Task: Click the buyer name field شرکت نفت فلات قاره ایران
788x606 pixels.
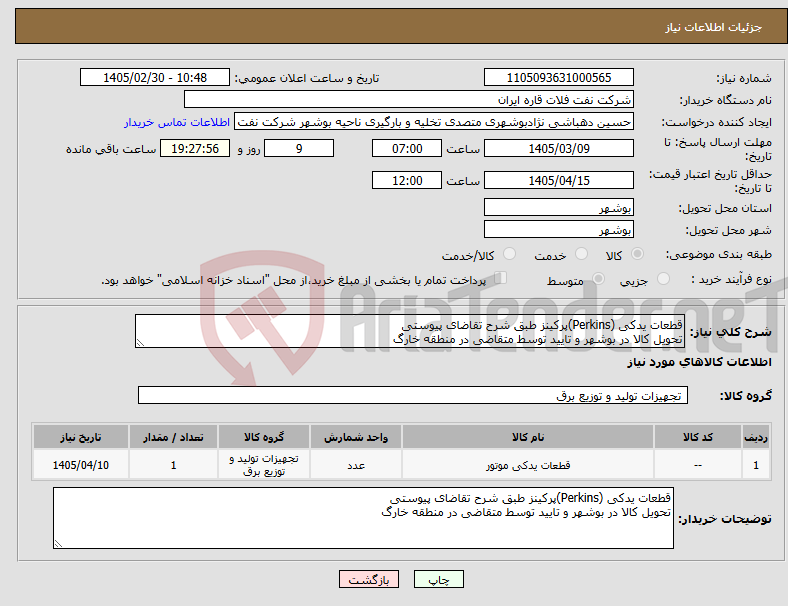Action: pos(409,99)
